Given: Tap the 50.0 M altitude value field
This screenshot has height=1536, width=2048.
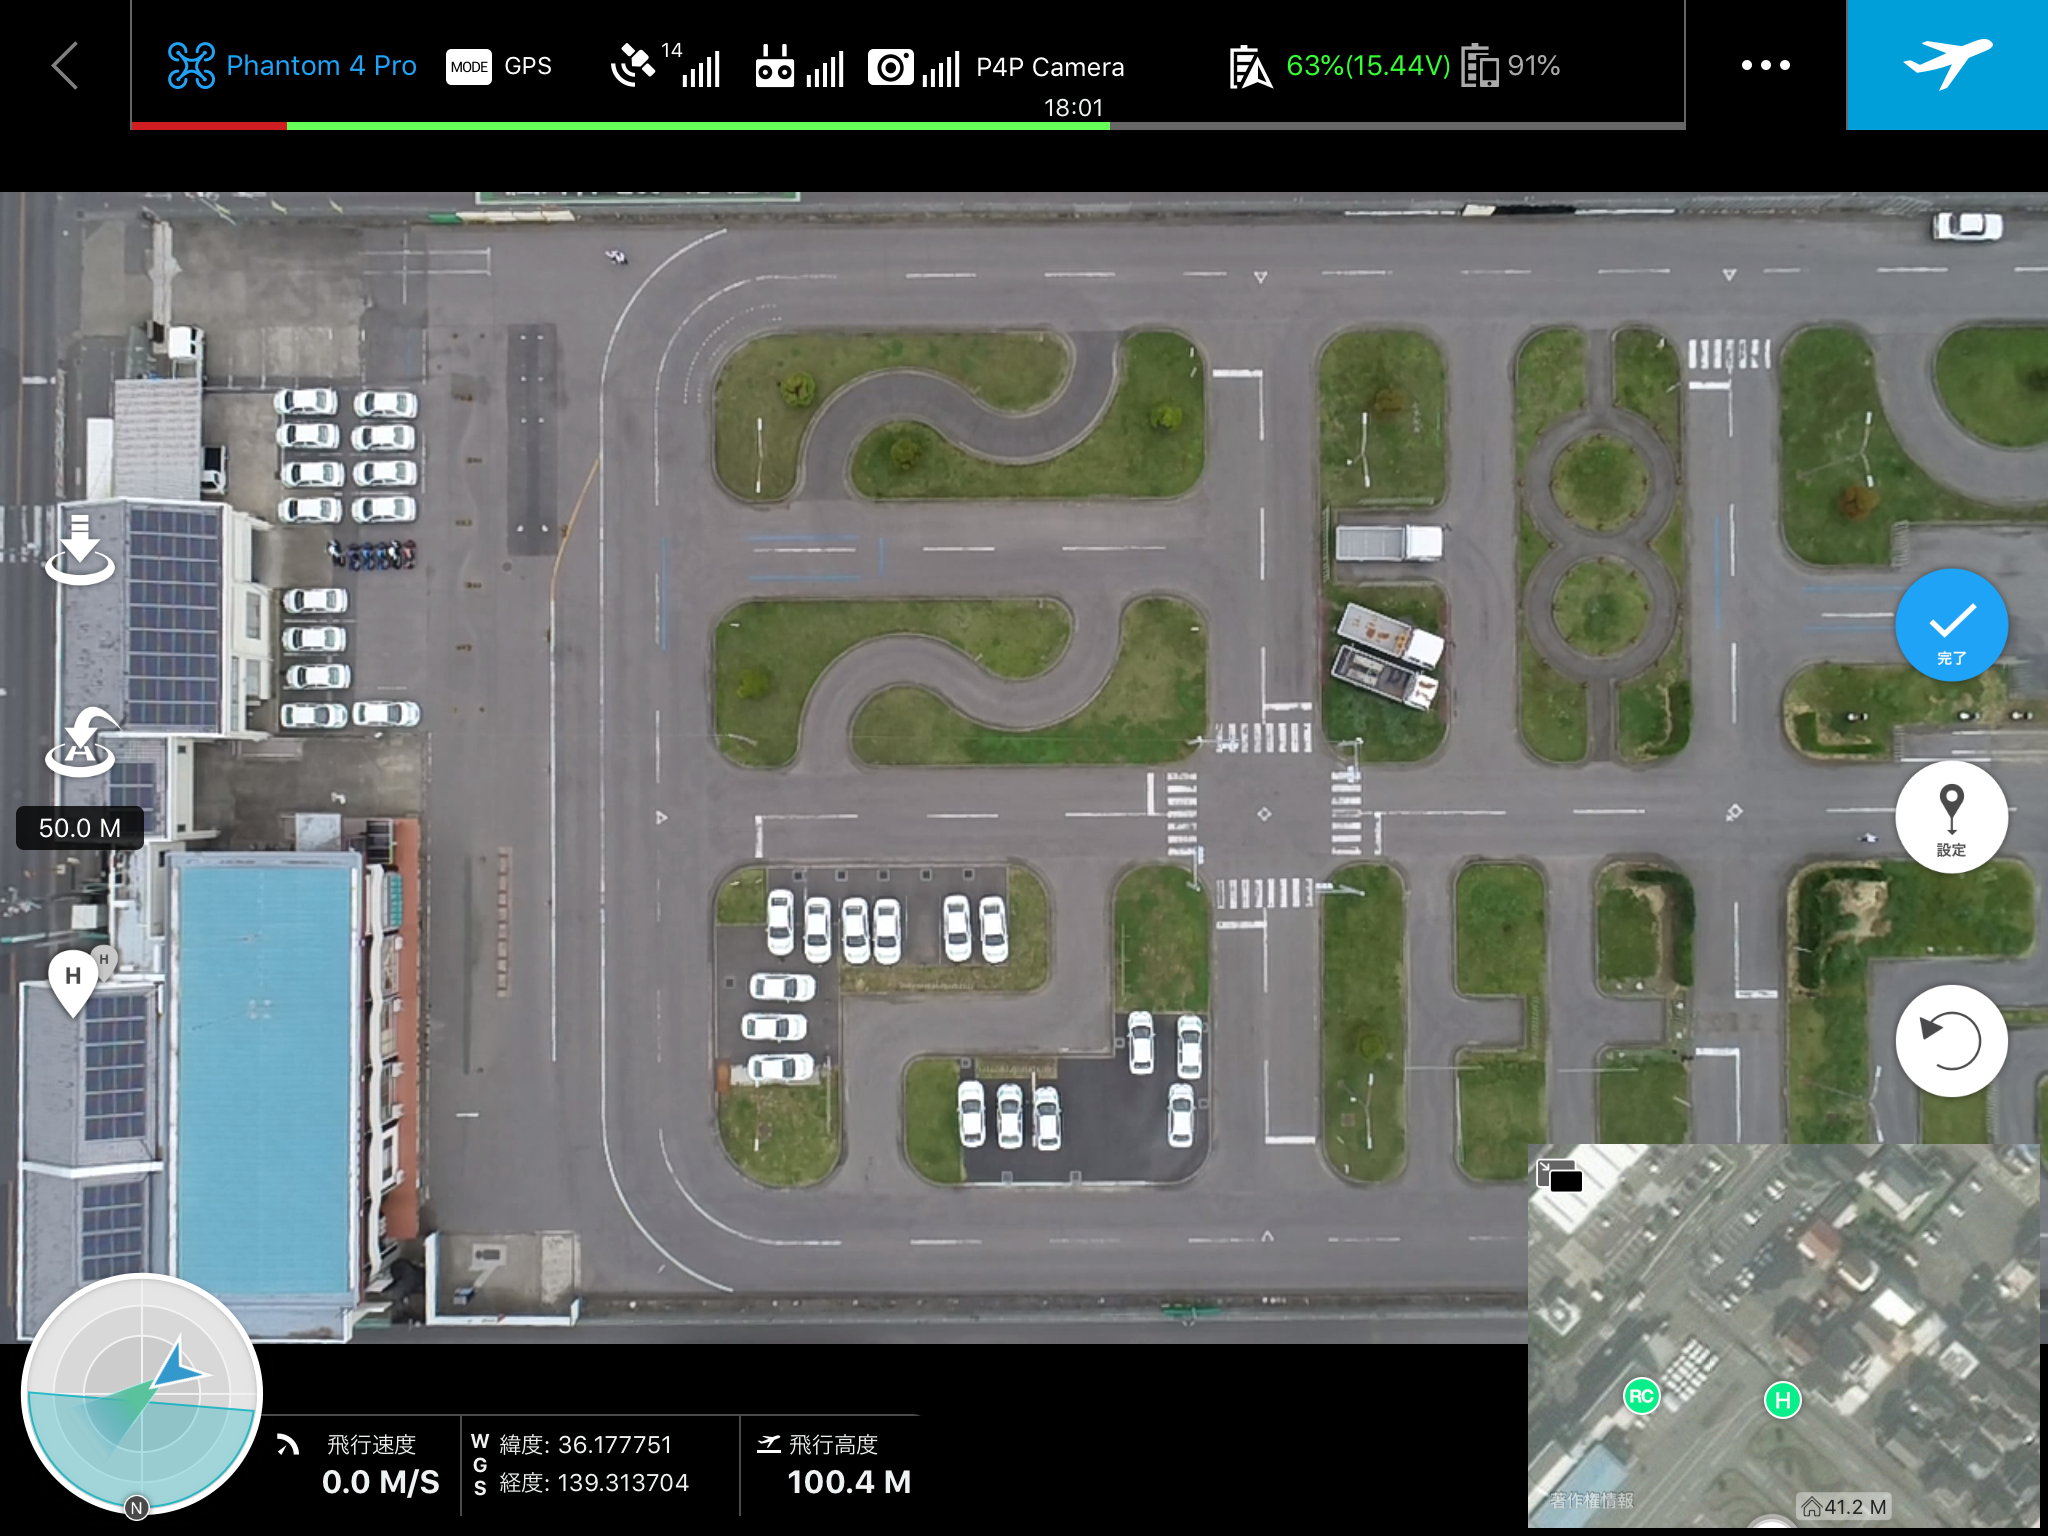Looking at the screenshot, I should [80, 828].
